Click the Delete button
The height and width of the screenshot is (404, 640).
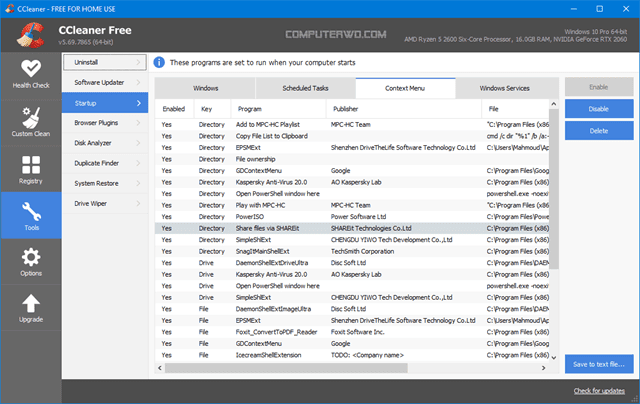pyautogui.click(x=599, y=131)
